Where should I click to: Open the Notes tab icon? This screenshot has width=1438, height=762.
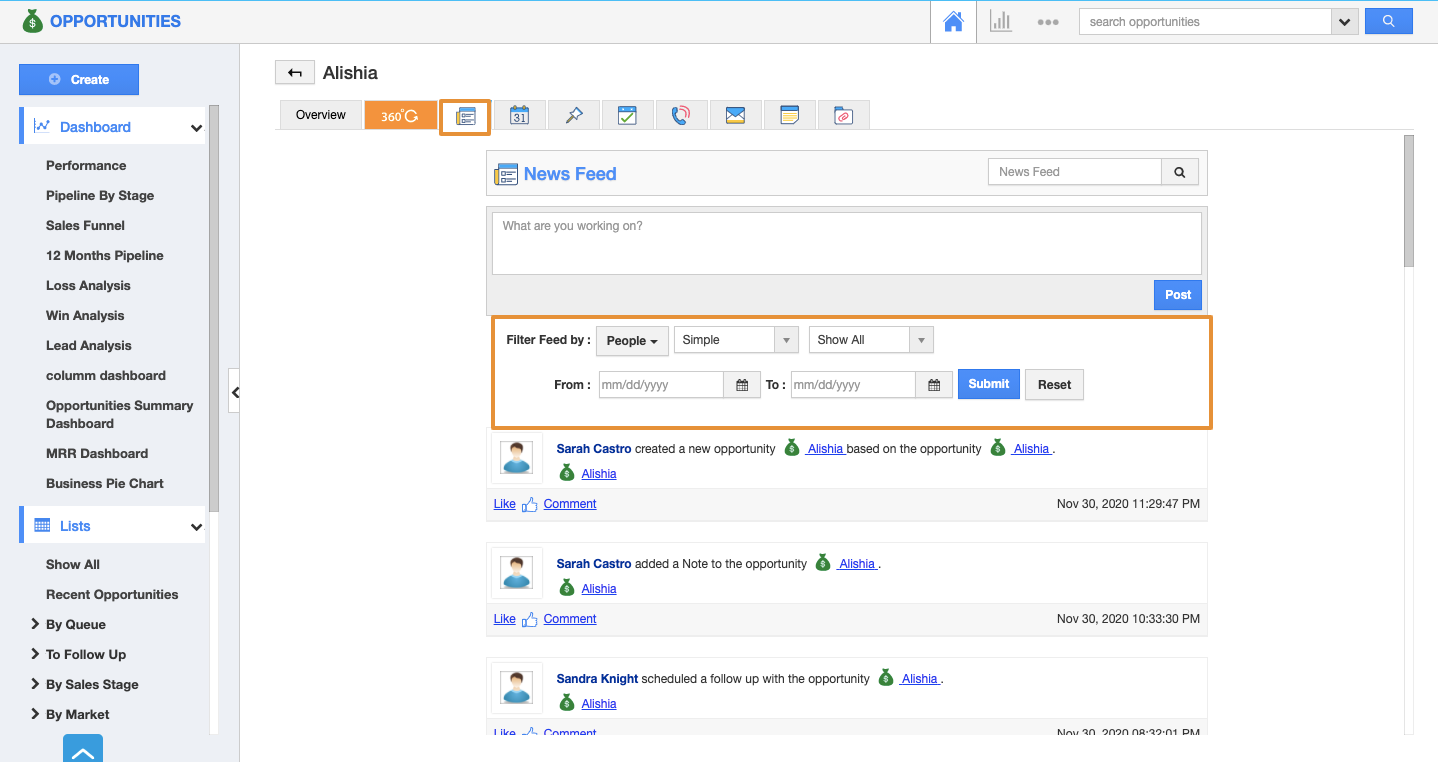789,115
